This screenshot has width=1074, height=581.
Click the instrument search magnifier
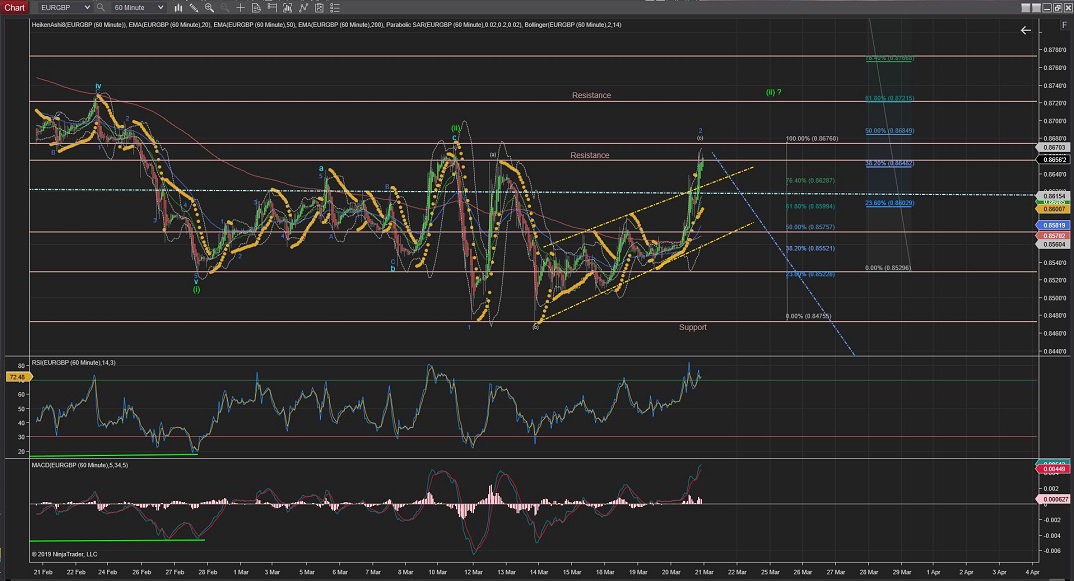coord(101,8)
